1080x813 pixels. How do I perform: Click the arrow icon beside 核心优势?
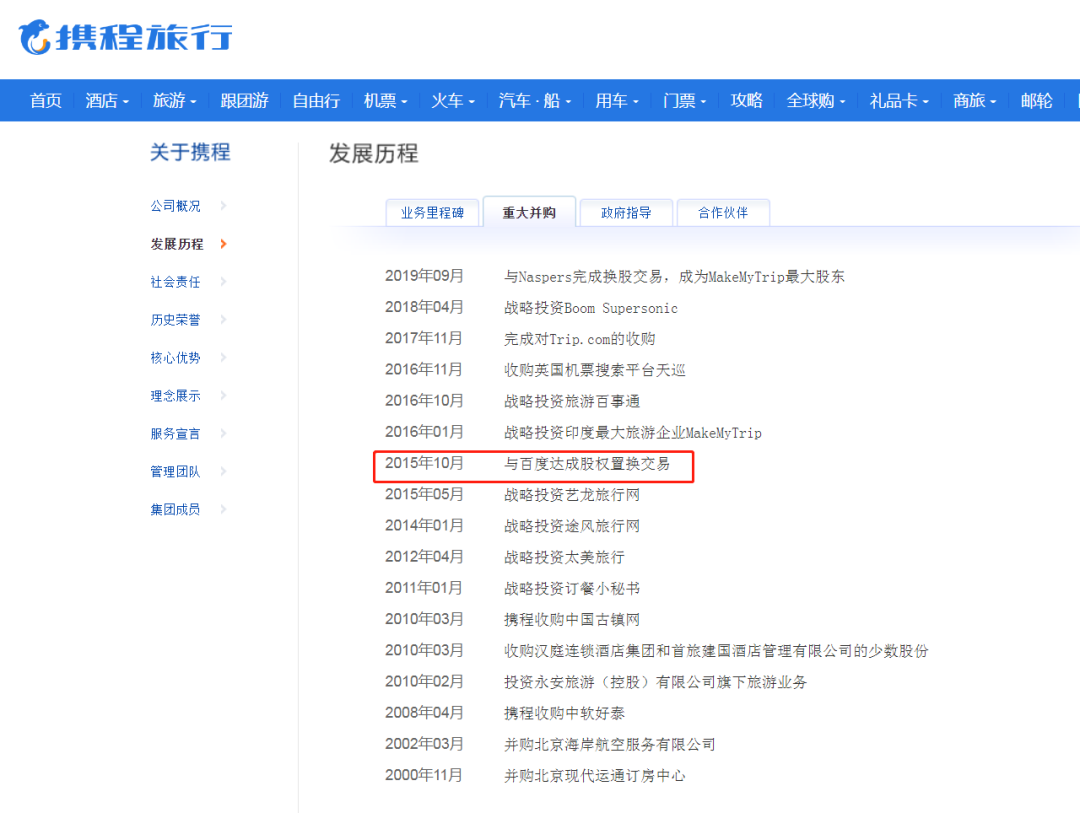[x=223, y=357]
